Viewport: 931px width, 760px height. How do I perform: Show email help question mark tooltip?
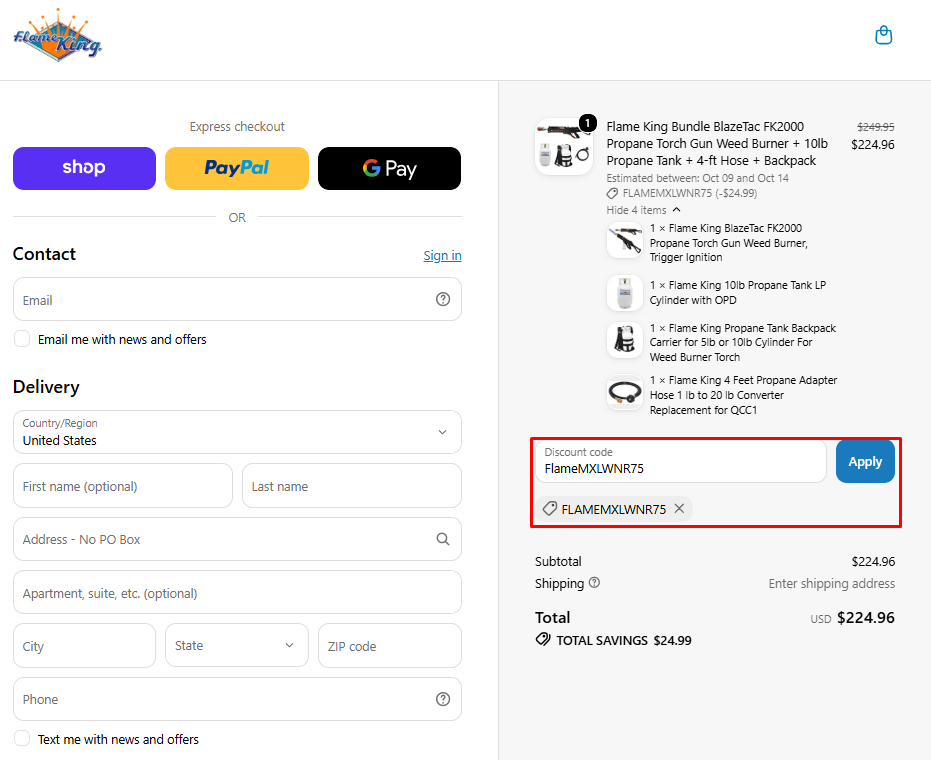(443, 299)
